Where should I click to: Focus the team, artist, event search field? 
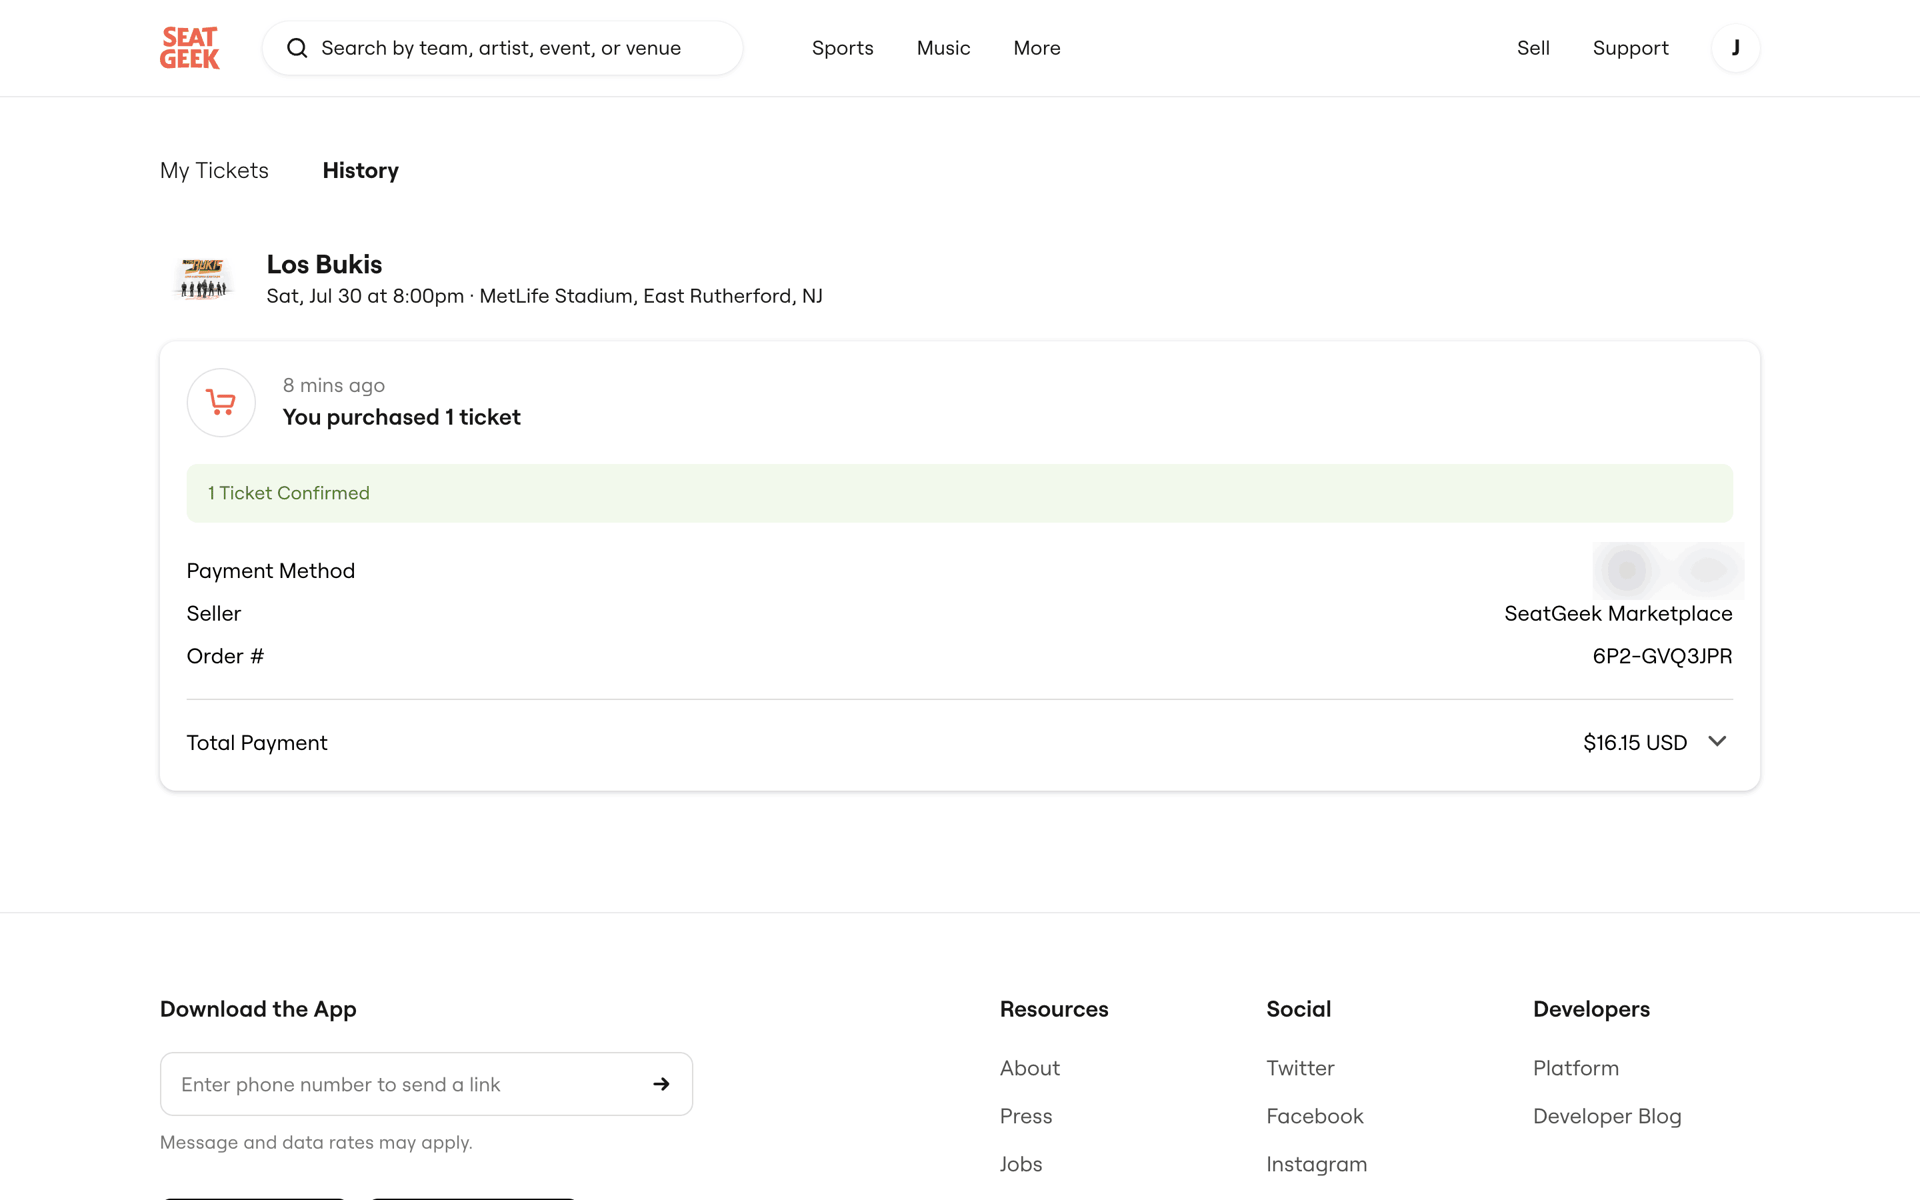point(502,48)
